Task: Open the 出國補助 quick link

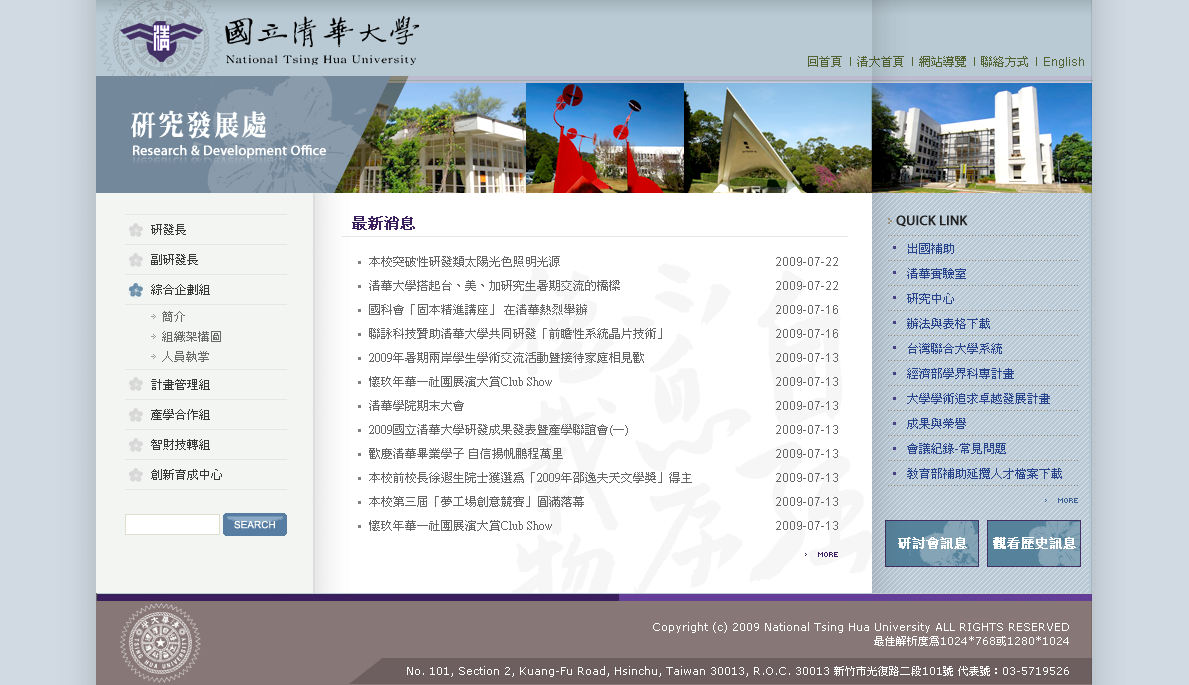Action: [930, 249]
